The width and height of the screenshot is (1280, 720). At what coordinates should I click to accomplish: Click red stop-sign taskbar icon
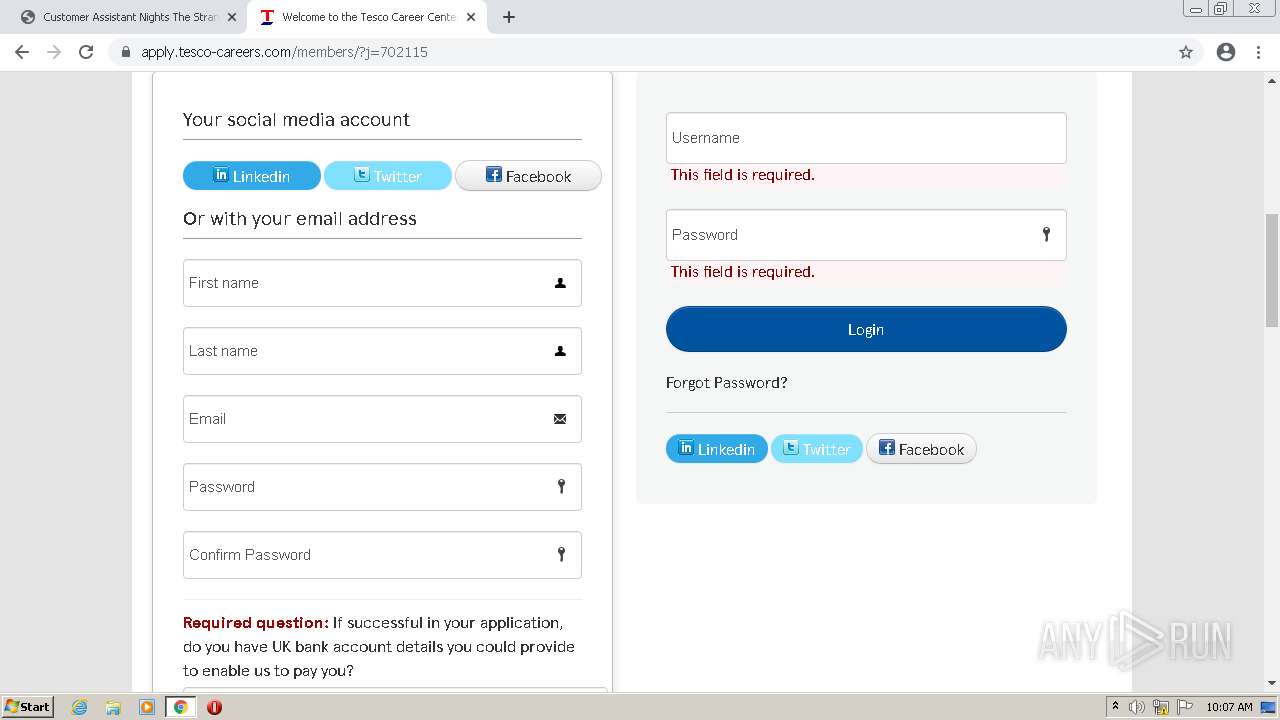[214, 707]
